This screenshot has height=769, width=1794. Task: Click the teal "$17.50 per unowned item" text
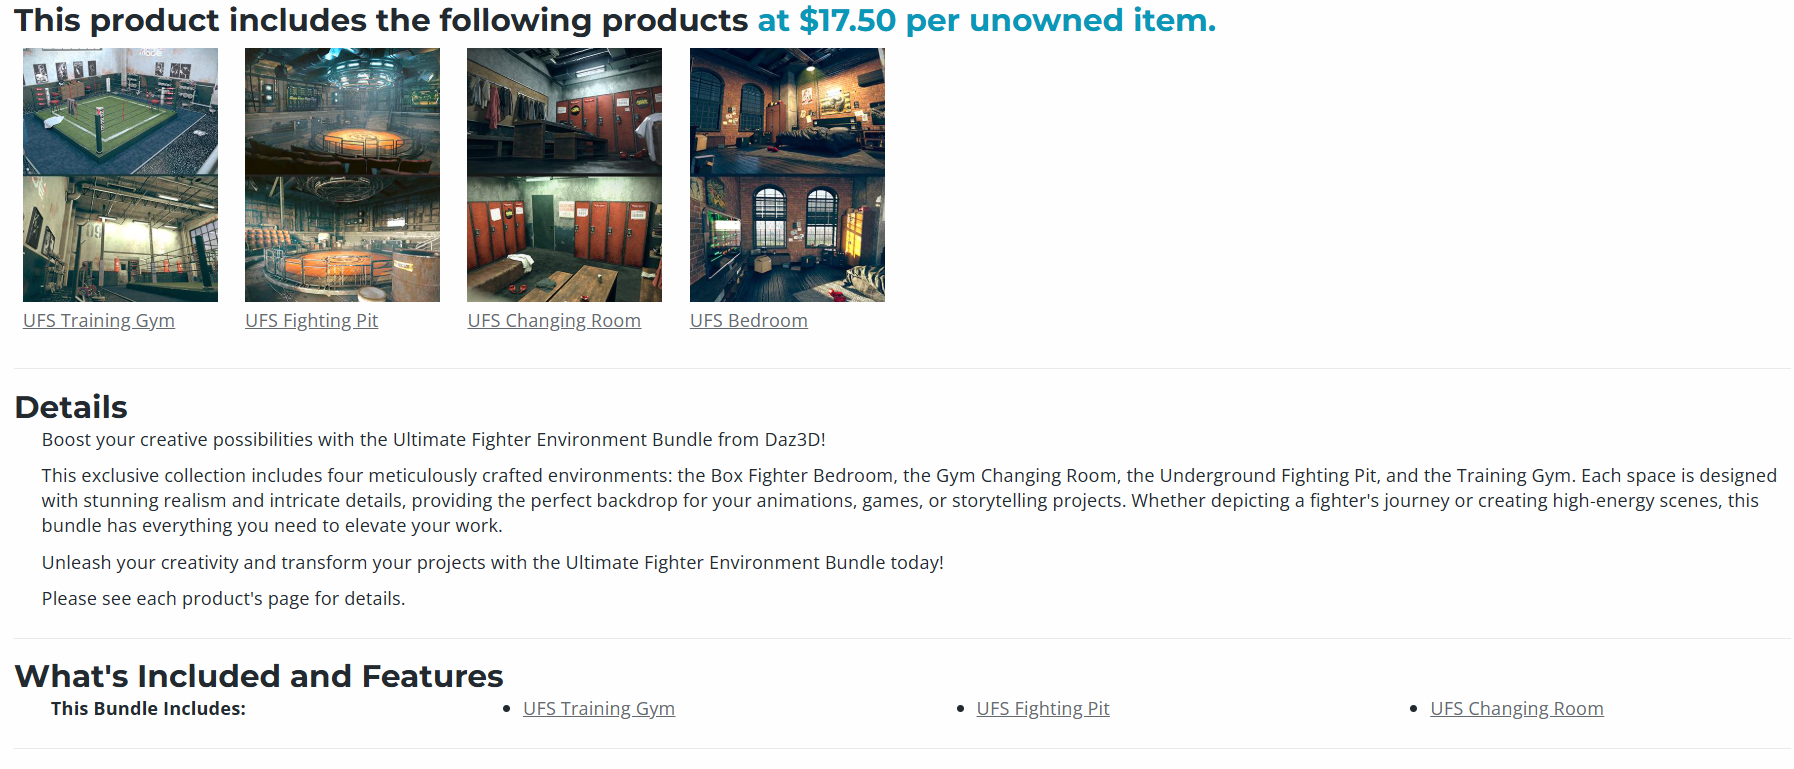point(986,20)
